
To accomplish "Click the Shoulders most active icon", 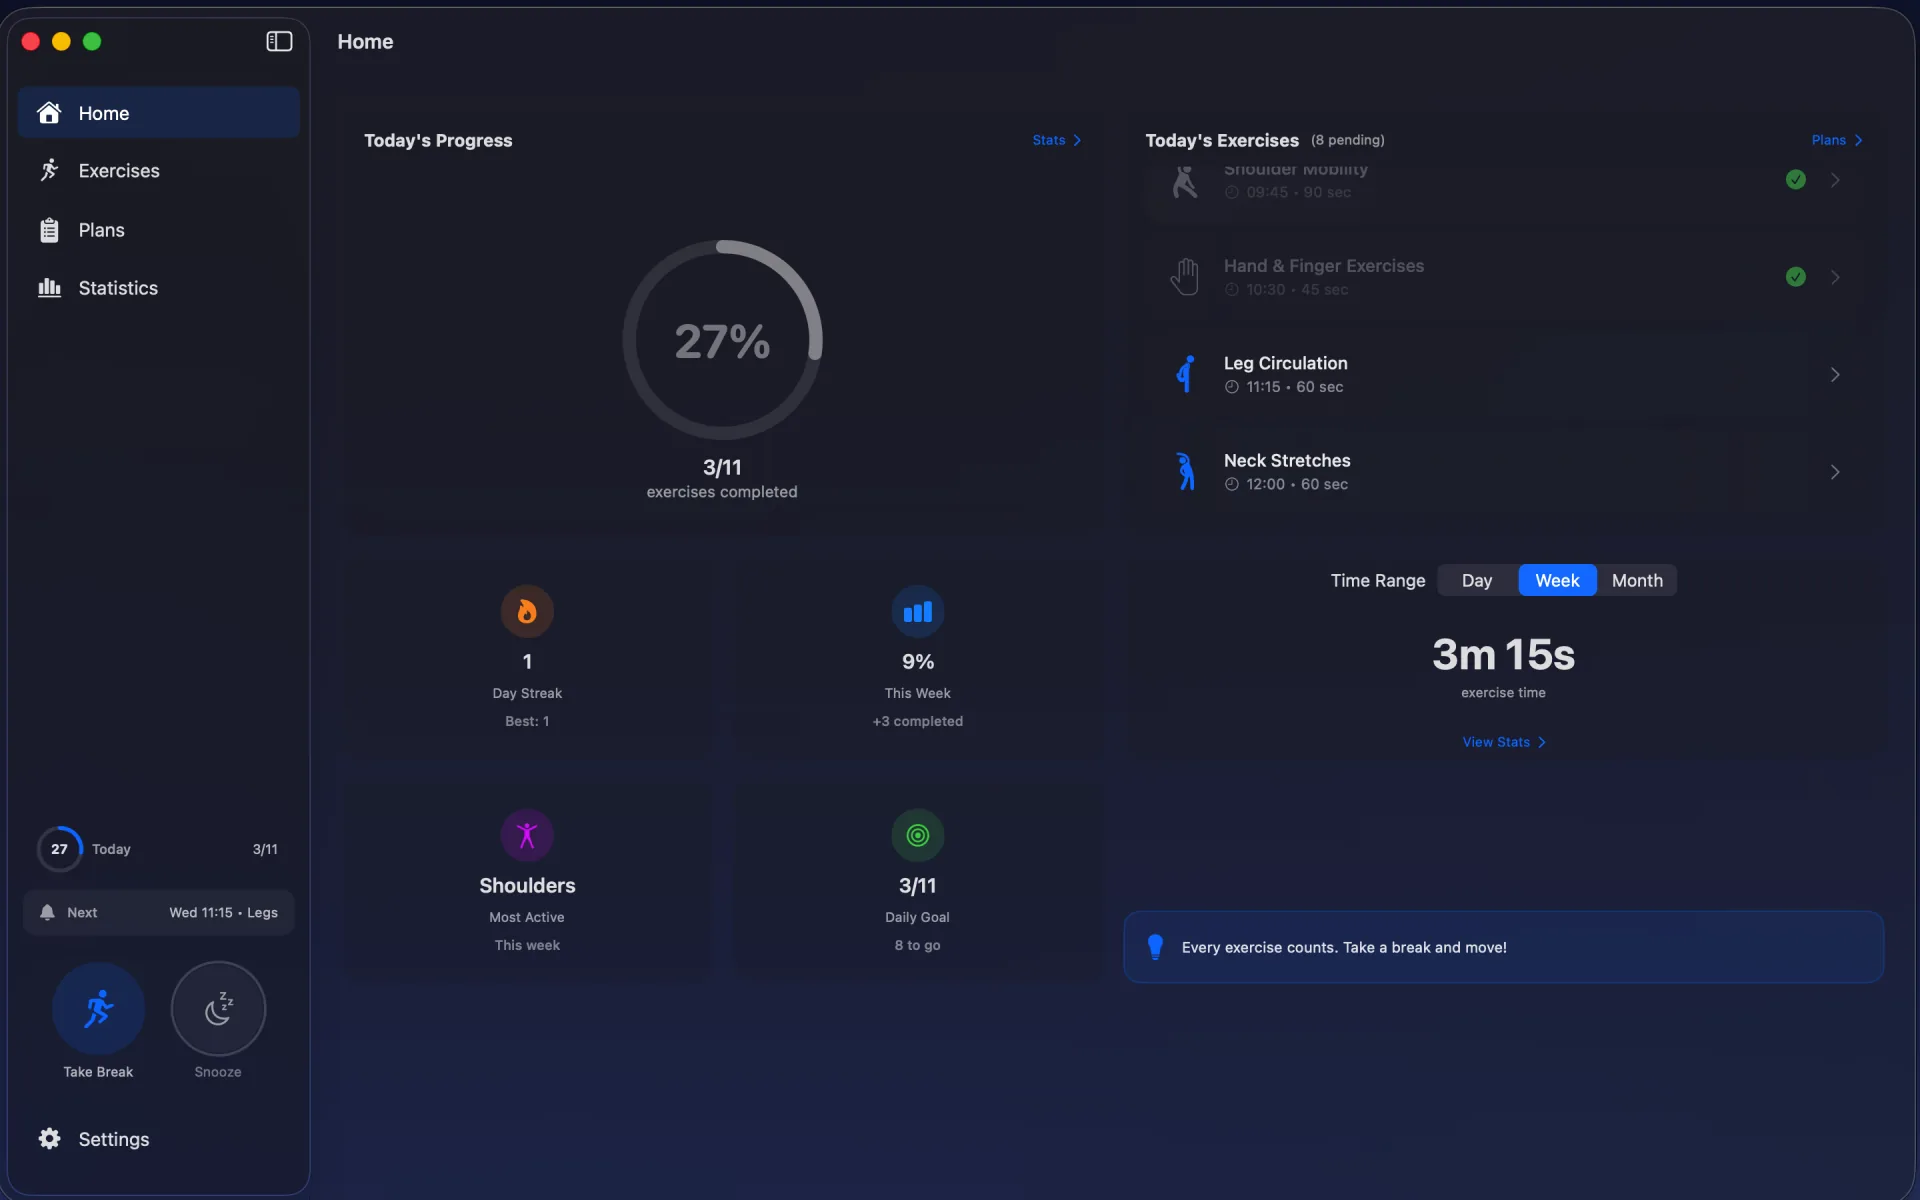I will point(527,835).
